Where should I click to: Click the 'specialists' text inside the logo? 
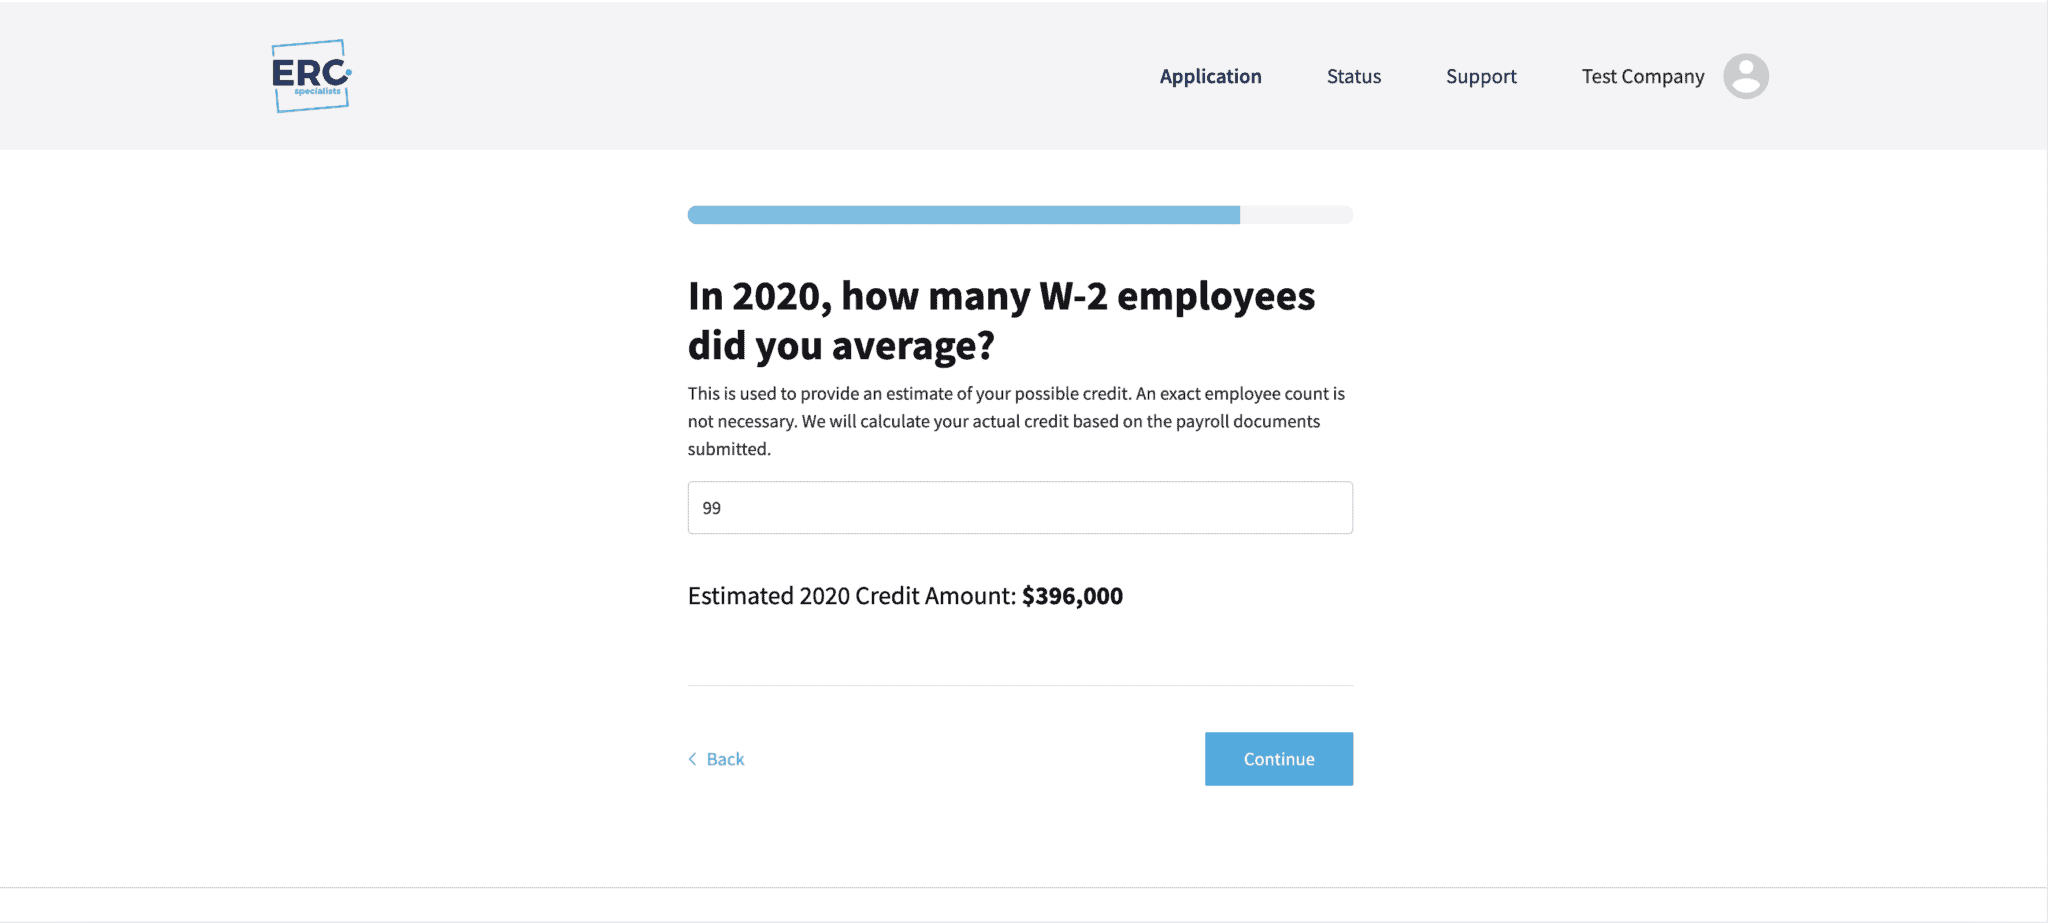318,92
